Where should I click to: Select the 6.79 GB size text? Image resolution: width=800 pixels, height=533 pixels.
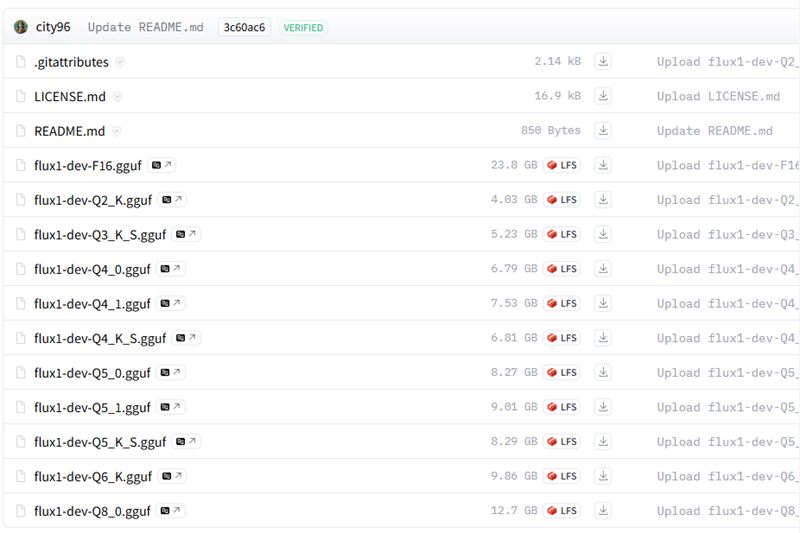(514, 268)
